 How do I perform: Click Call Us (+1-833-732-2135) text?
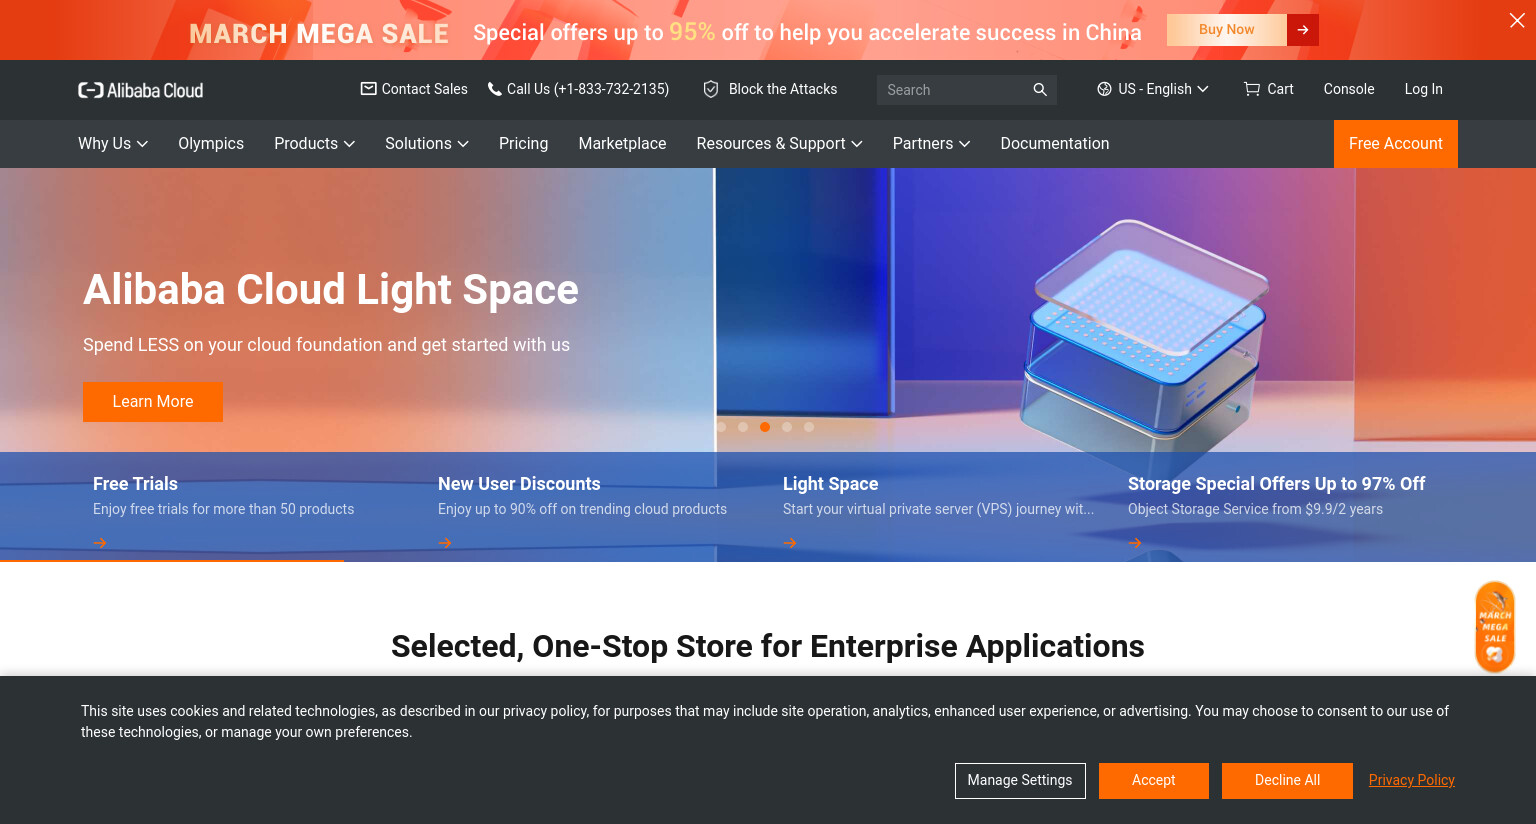click(x=588, y=89)
